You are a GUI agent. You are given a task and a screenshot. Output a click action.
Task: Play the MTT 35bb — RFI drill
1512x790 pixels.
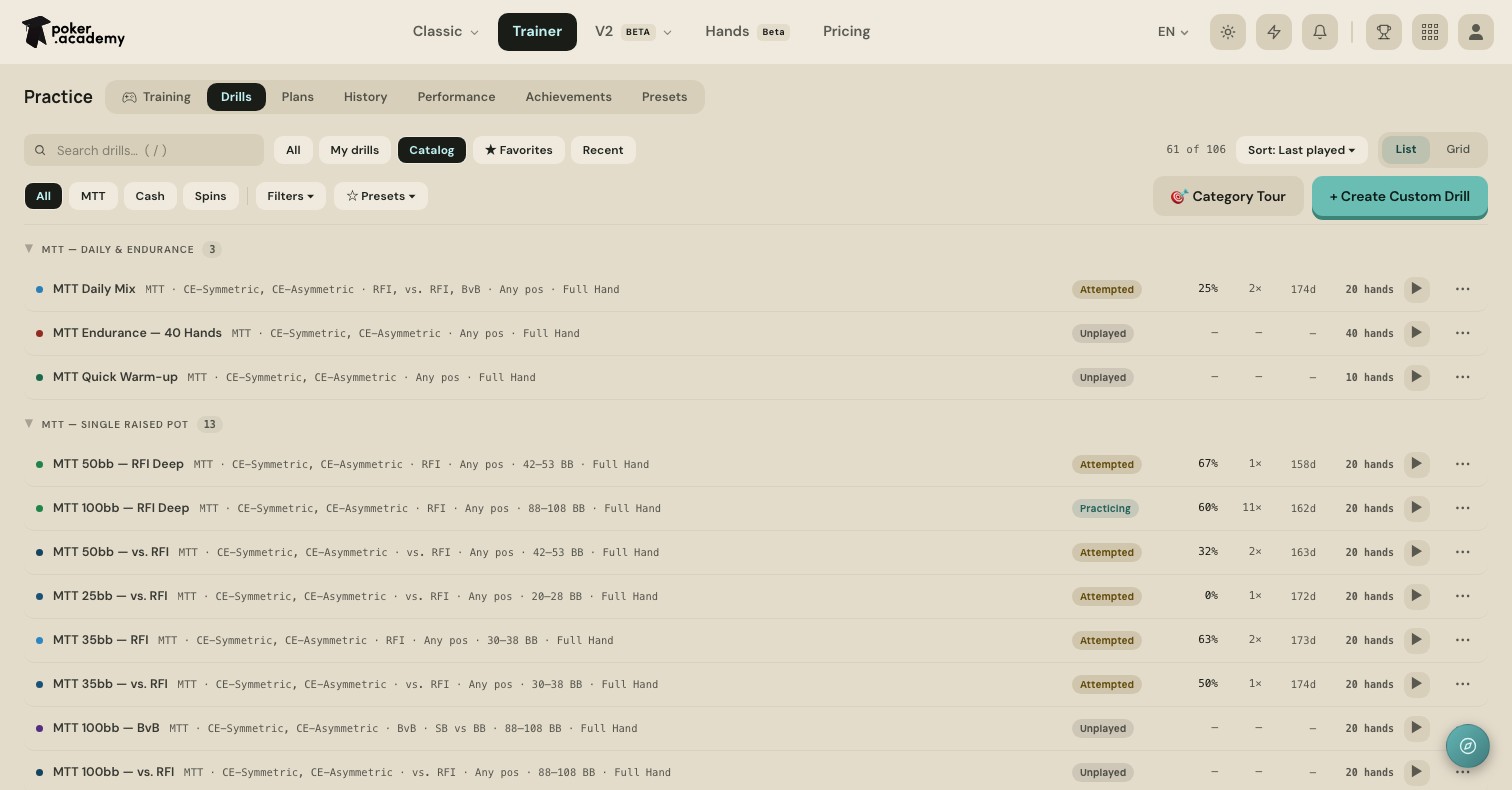pos(1416,640)
